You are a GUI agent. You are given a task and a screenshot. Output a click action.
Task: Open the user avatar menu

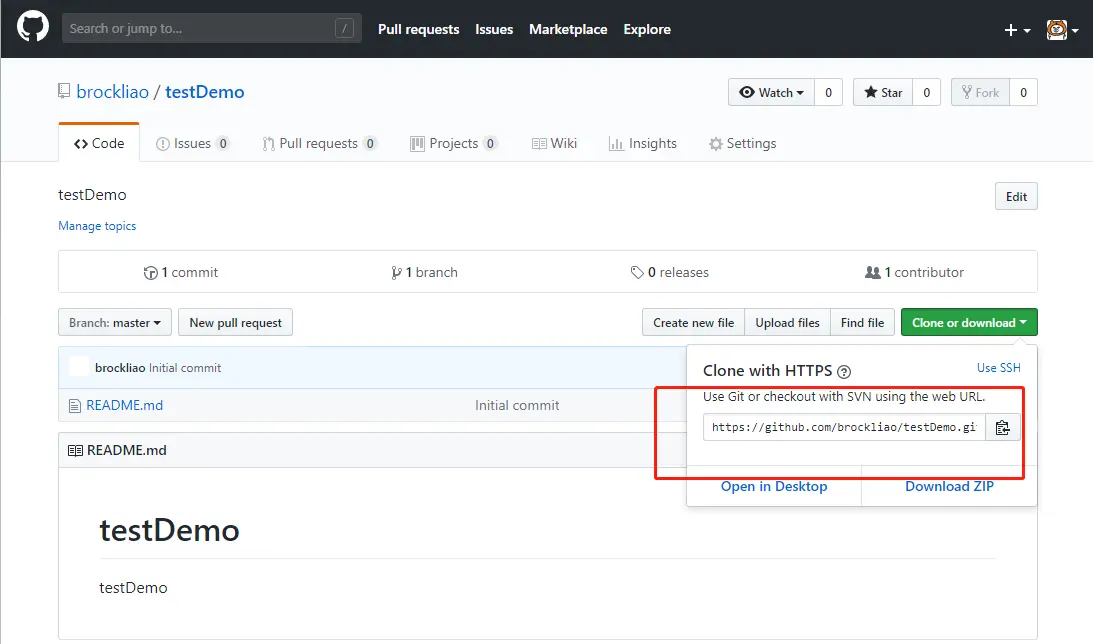click(x=1062, y=30)
